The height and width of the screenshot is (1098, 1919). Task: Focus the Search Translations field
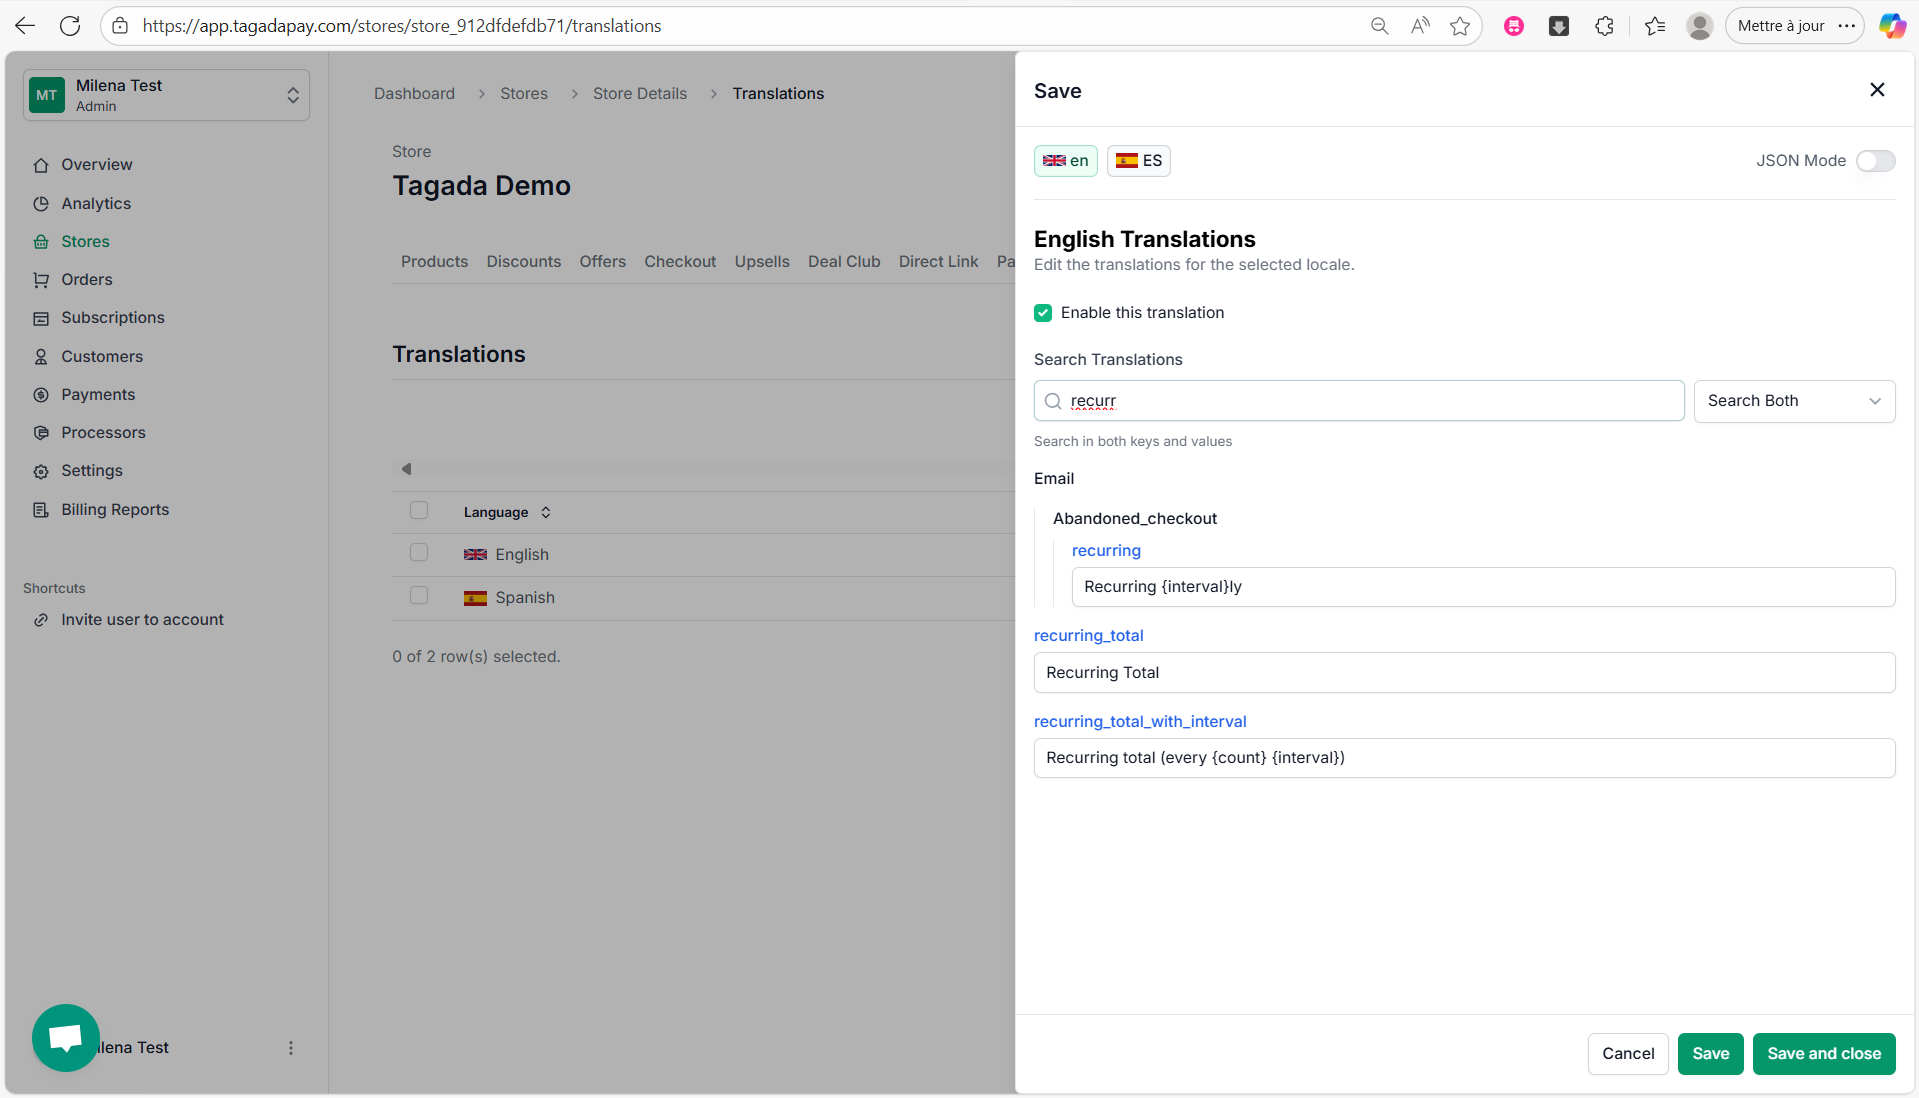(x=1358, y=401)
